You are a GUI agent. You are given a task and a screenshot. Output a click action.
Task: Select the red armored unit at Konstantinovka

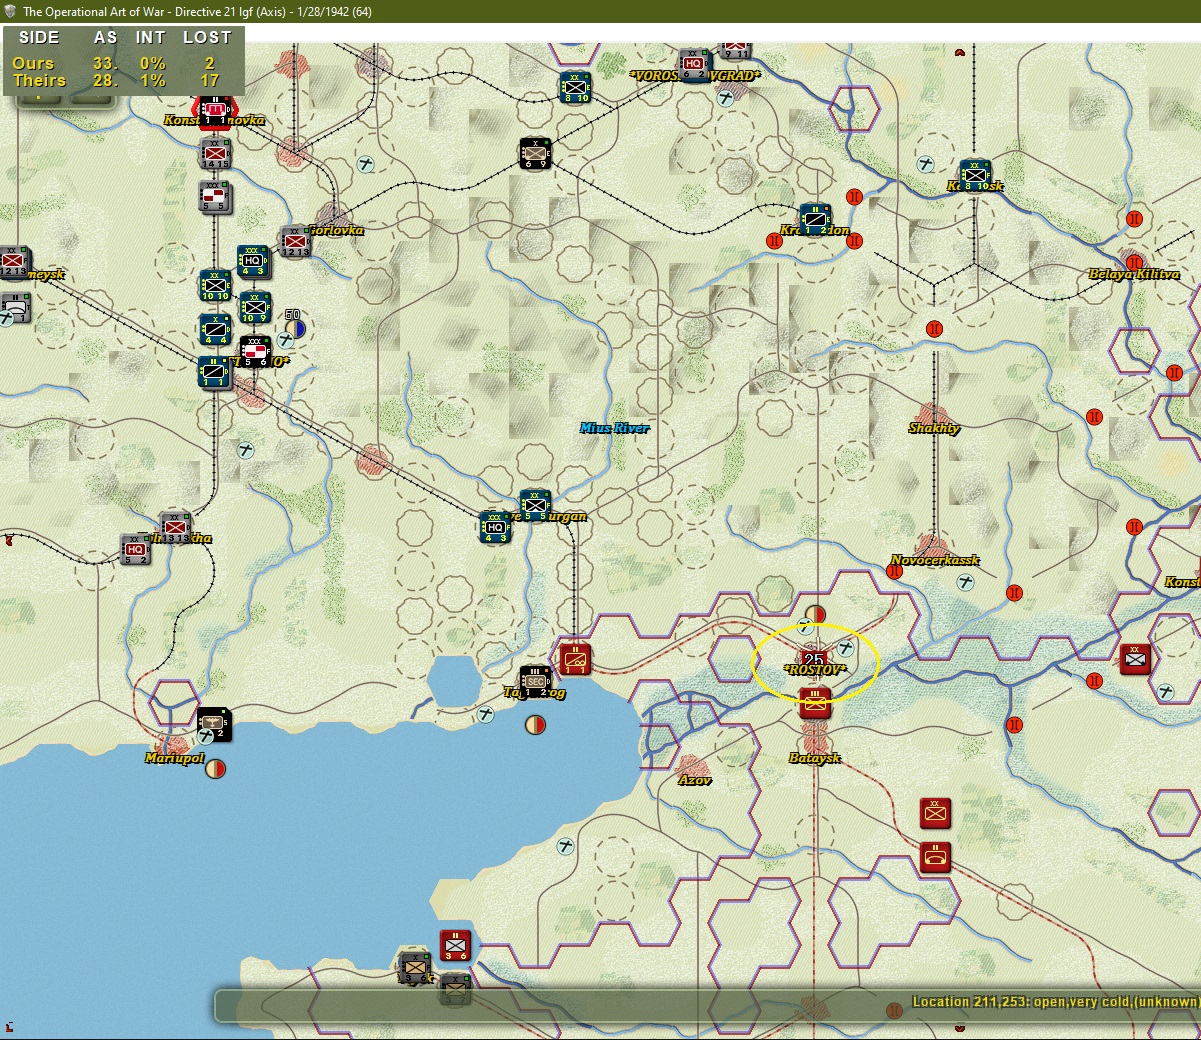[x=214, y=109]
